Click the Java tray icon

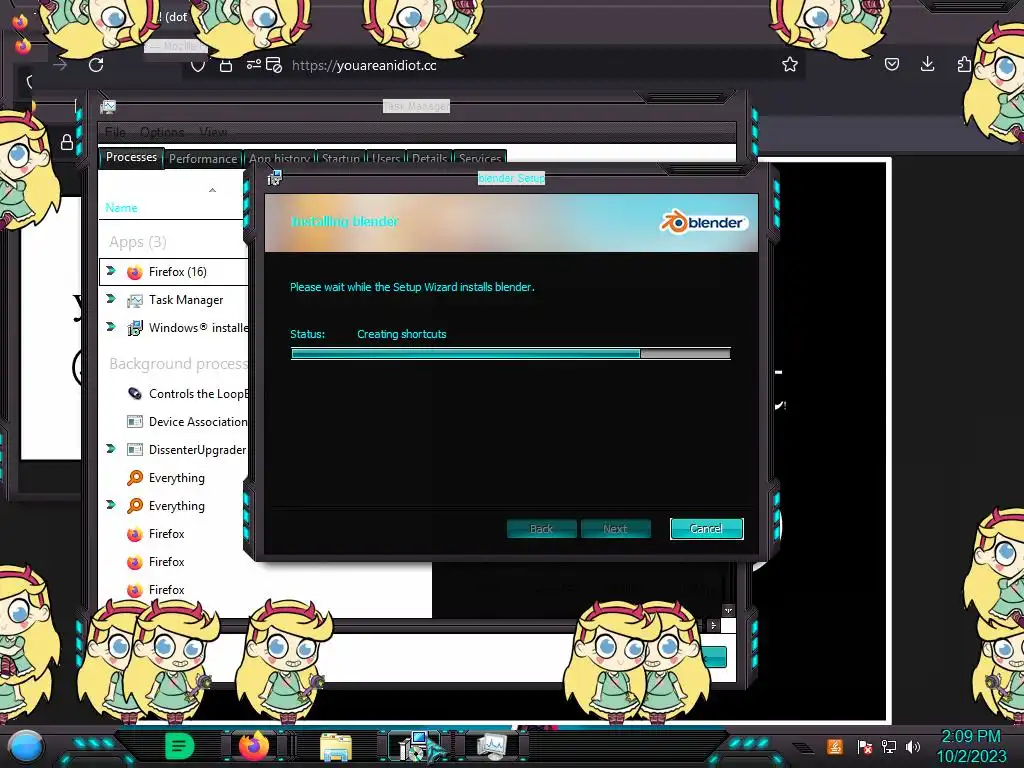click(835, 746)
